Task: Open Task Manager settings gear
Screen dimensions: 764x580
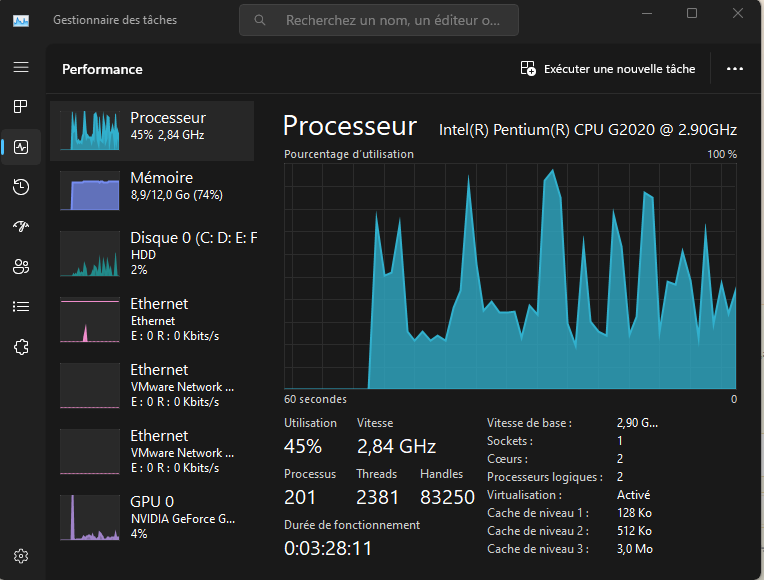Action: [x=21, y=556]
